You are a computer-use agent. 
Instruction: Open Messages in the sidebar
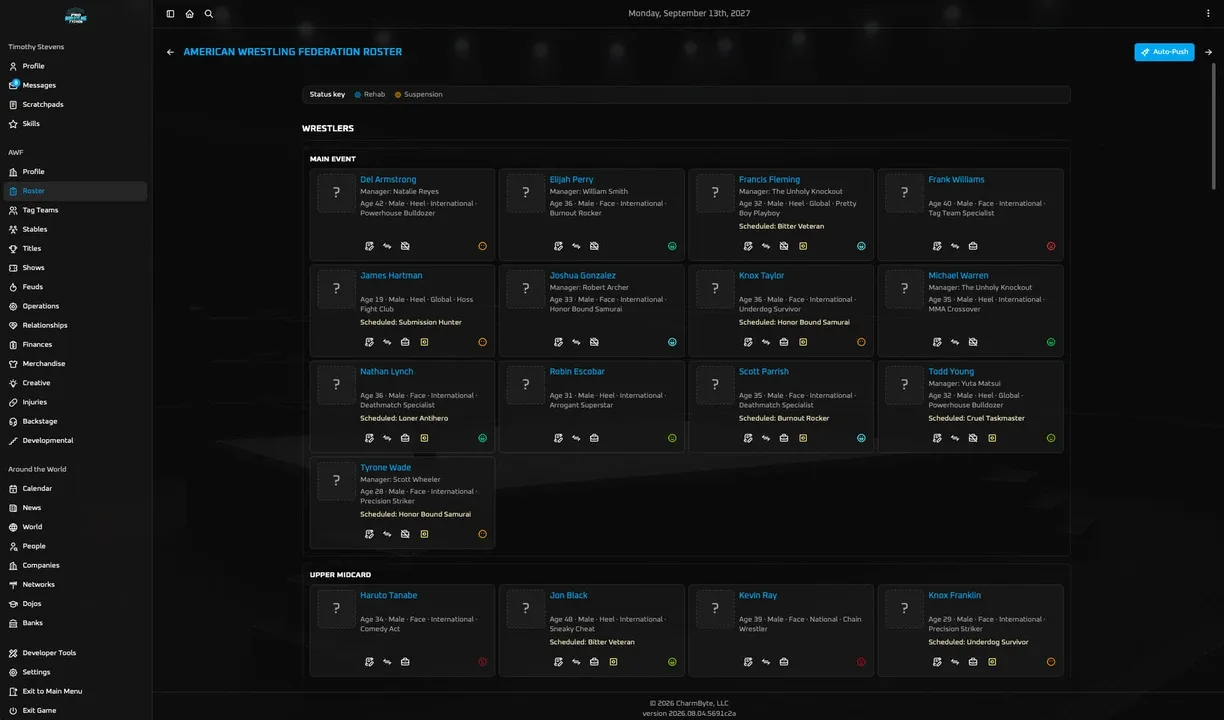[x=75, y=85]
